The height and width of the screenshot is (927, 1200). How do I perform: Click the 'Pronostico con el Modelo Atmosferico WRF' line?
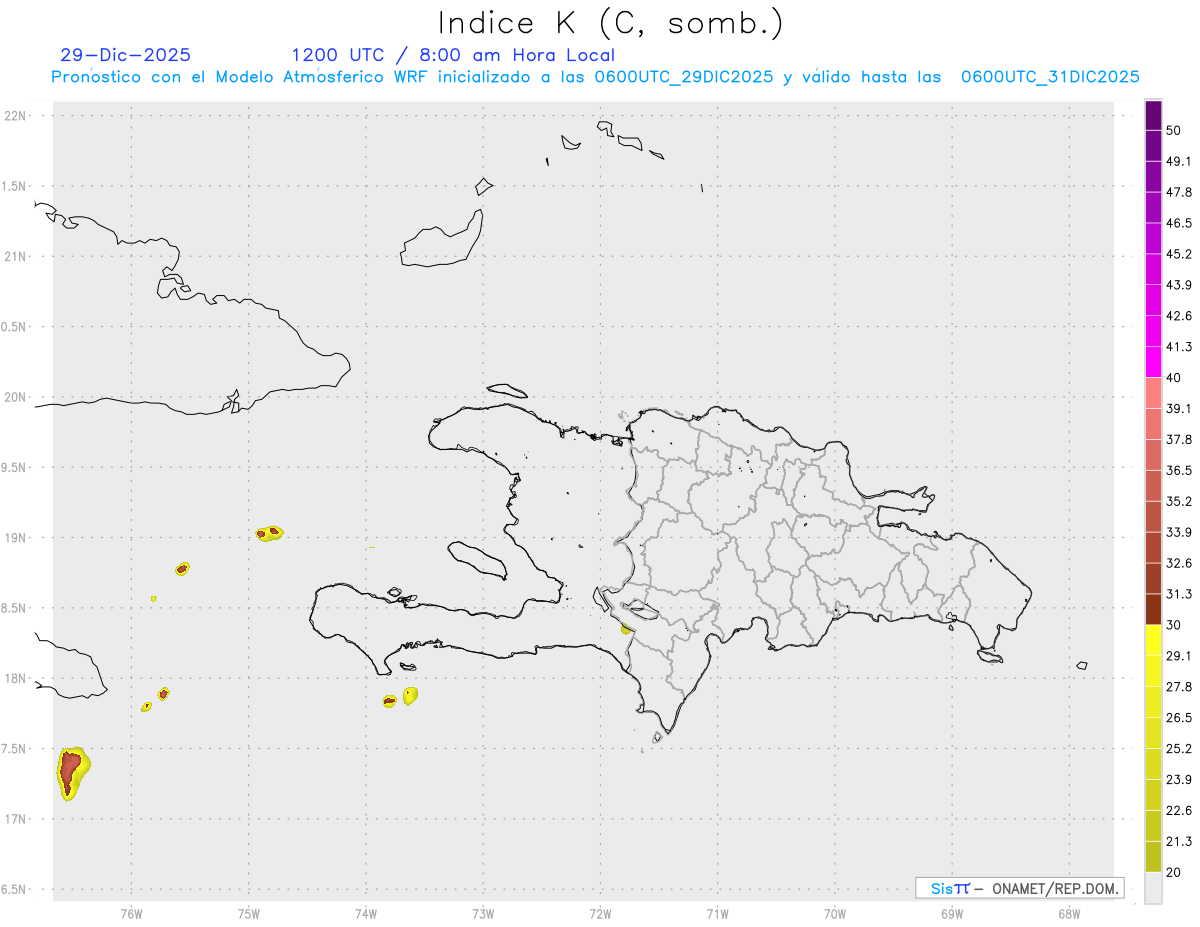coord(595,77)
